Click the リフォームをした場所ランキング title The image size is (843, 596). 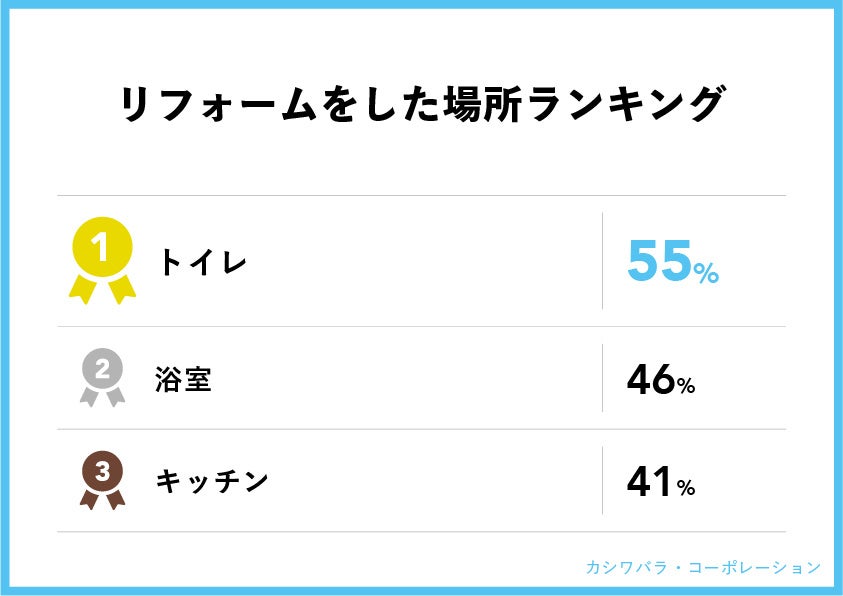tap(421, 105)
